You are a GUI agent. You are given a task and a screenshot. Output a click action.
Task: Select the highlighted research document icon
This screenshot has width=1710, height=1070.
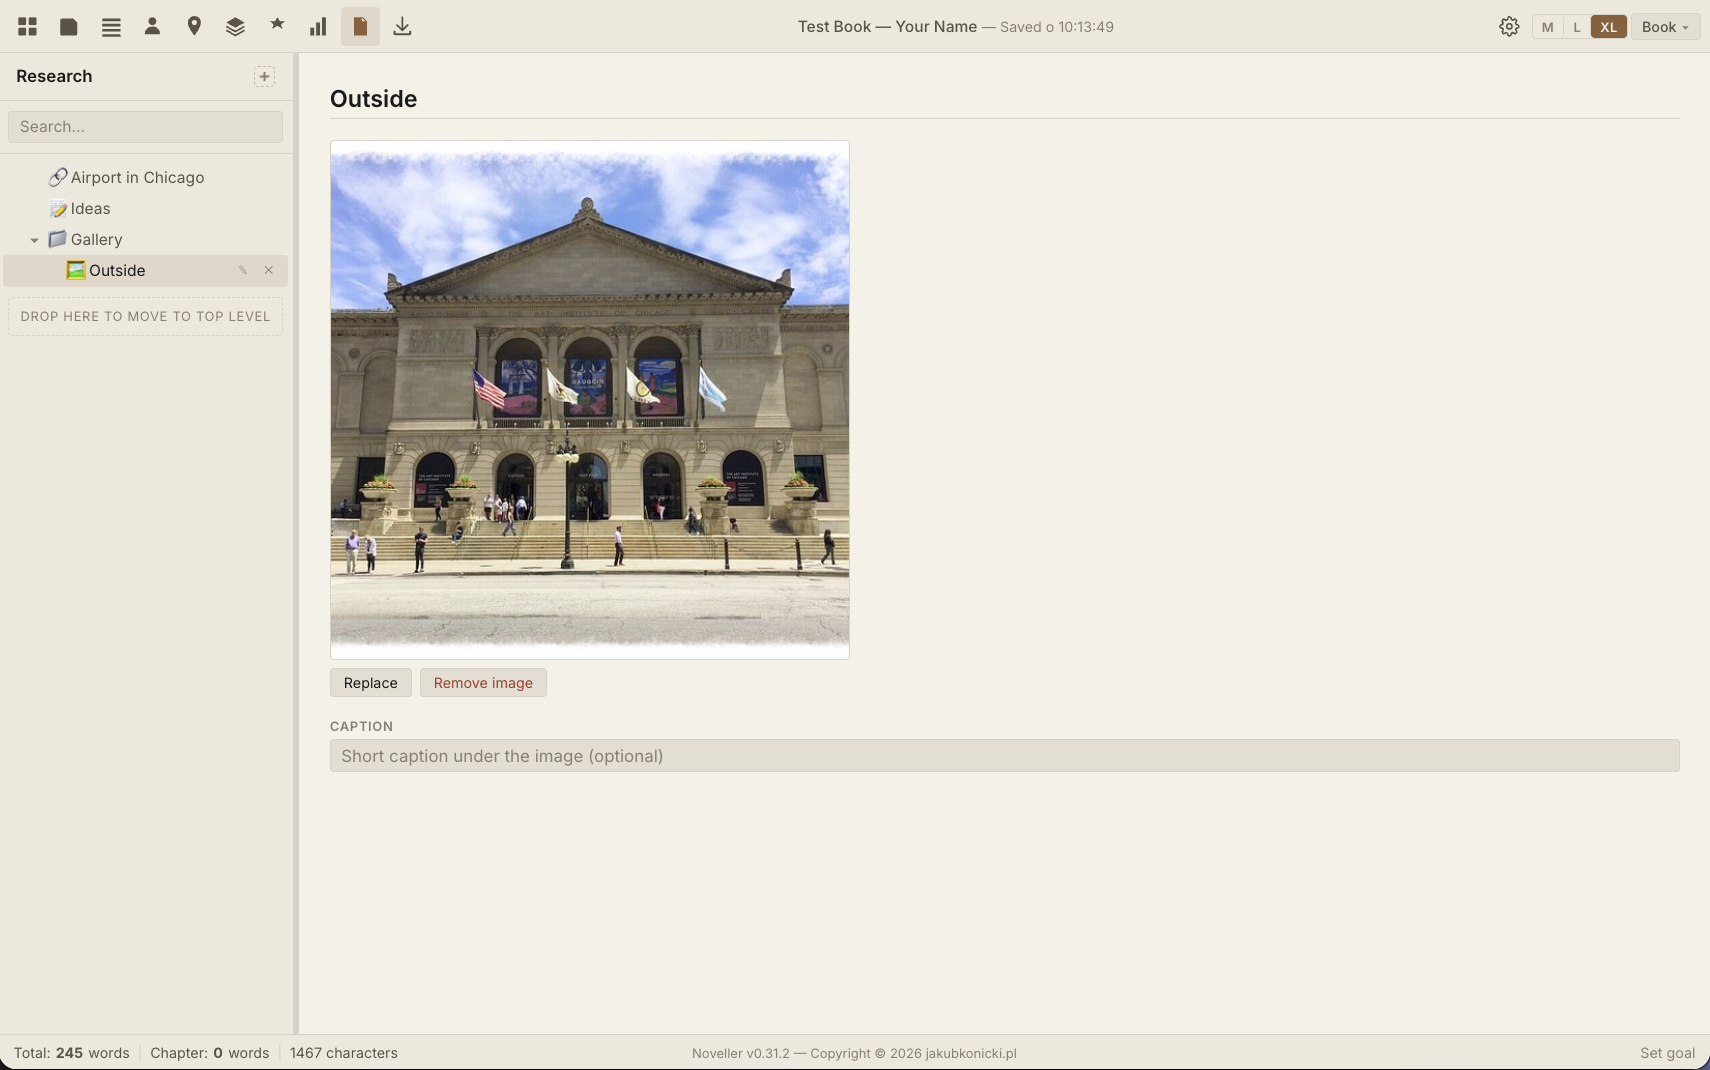pos(360,26)
